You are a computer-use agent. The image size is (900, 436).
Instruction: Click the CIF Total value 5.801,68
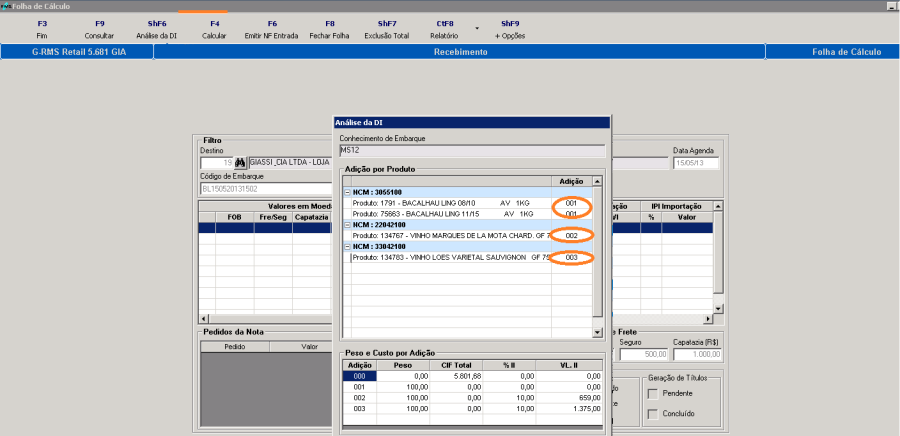click(456, 376)
